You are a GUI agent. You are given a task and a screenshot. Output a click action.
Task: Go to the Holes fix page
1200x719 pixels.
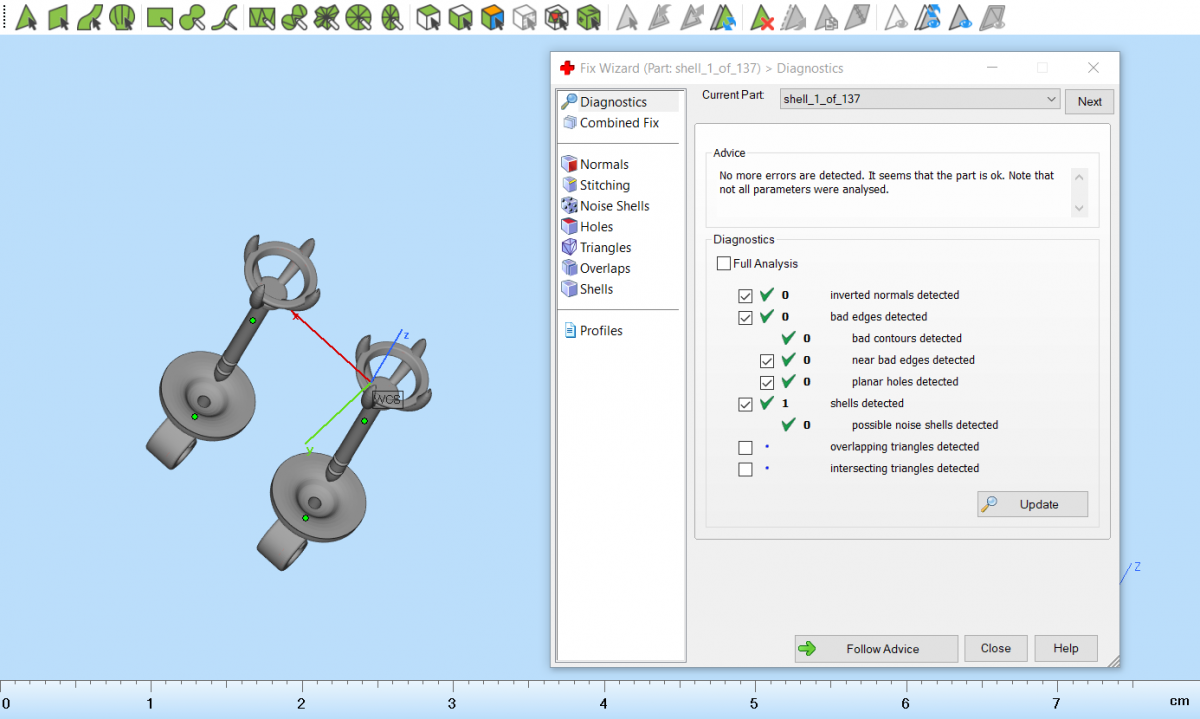(596, 227)
